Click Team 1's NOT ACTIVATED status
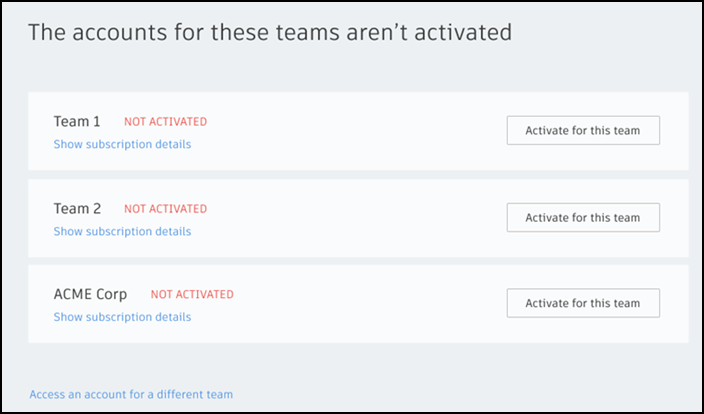This screenshot has width=704, height=414. coord(165,122)
